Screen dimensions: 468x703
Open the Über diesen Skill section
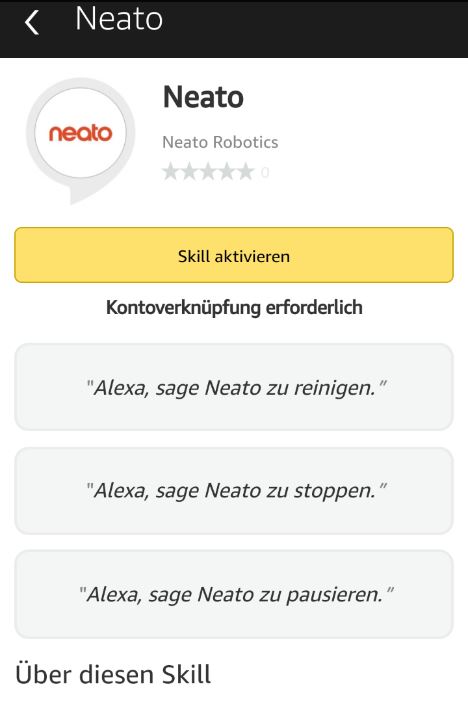click(x=113, y=674)
